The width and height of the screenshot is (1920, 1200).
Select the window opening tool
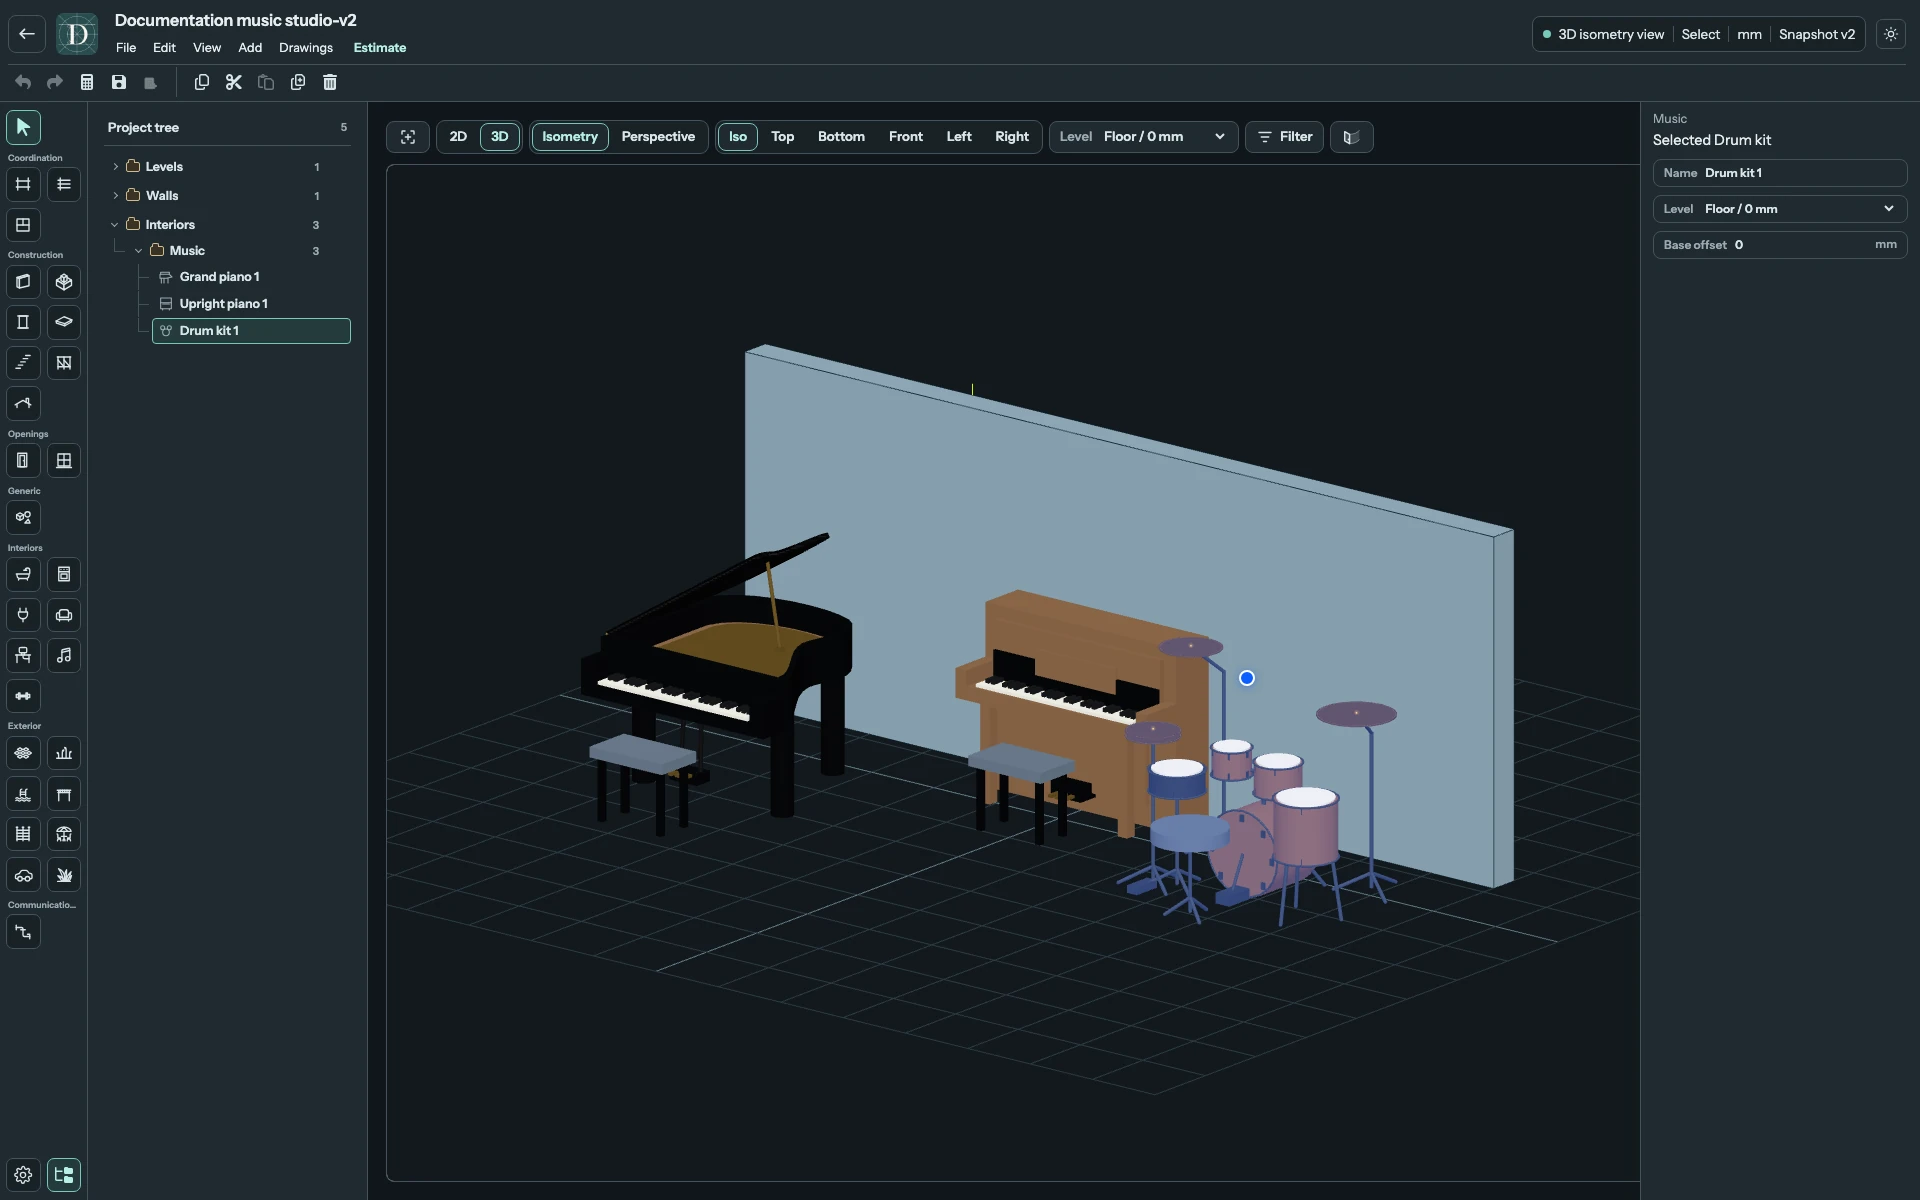coord(64,461)
